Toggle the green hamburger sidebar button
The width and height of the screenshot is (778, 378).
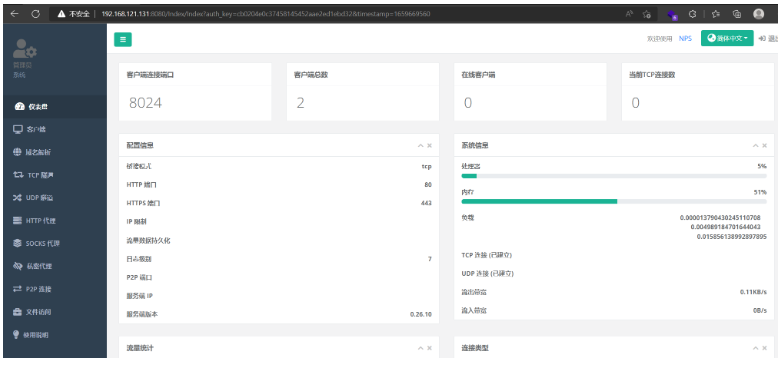tap(123, 40)
